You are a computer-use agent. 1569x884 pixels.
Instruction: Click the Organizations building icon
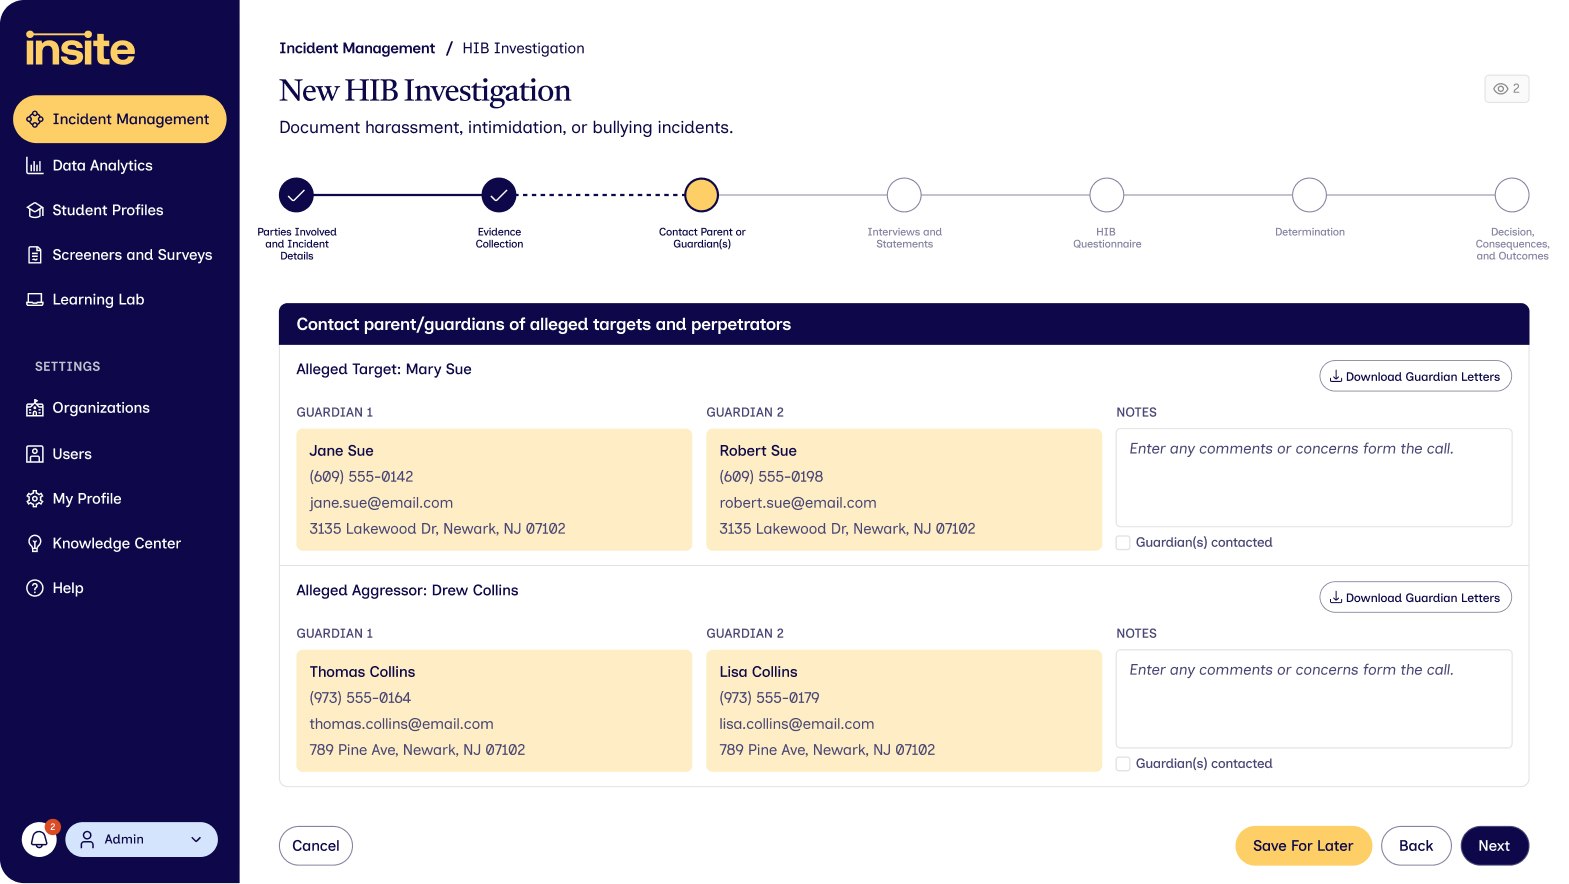click(x=35, y=408)
